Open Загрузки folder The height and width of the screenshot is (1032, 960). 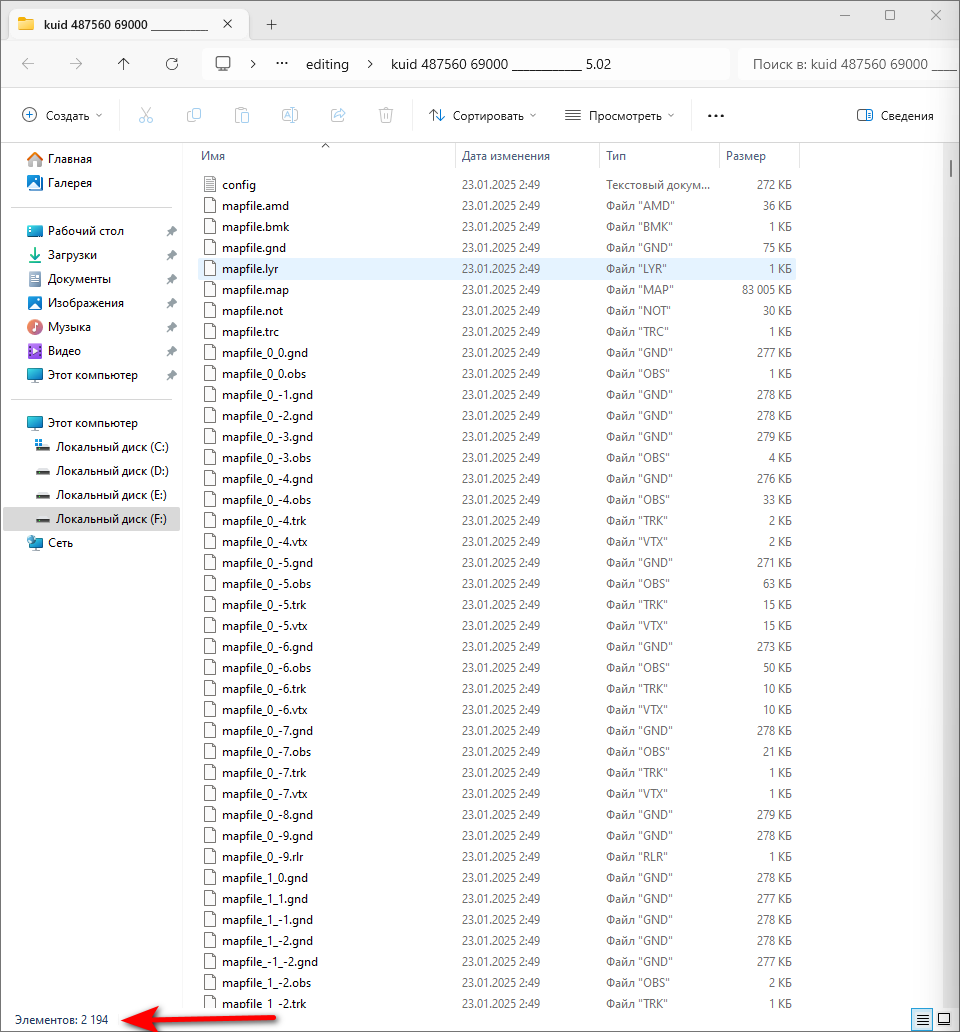click(72, 255)
